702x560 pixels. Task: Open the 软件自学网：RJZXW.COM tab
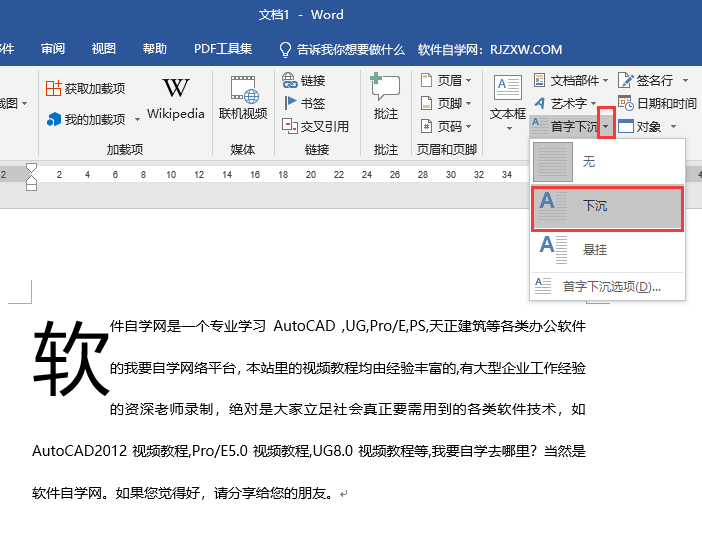point(490,50)
